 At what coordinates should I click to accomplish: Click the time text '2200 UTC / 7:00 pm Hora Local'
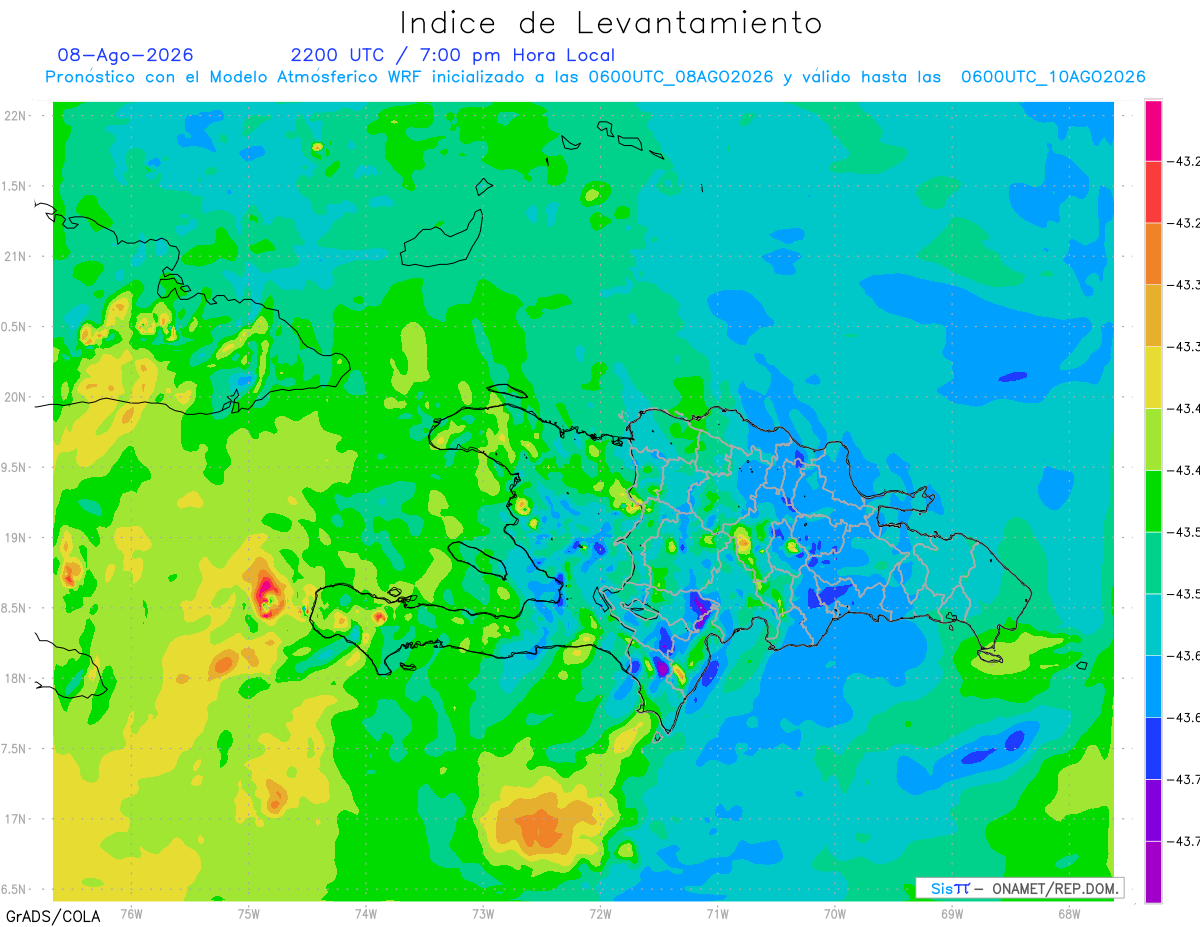click(x=453, y=55)
